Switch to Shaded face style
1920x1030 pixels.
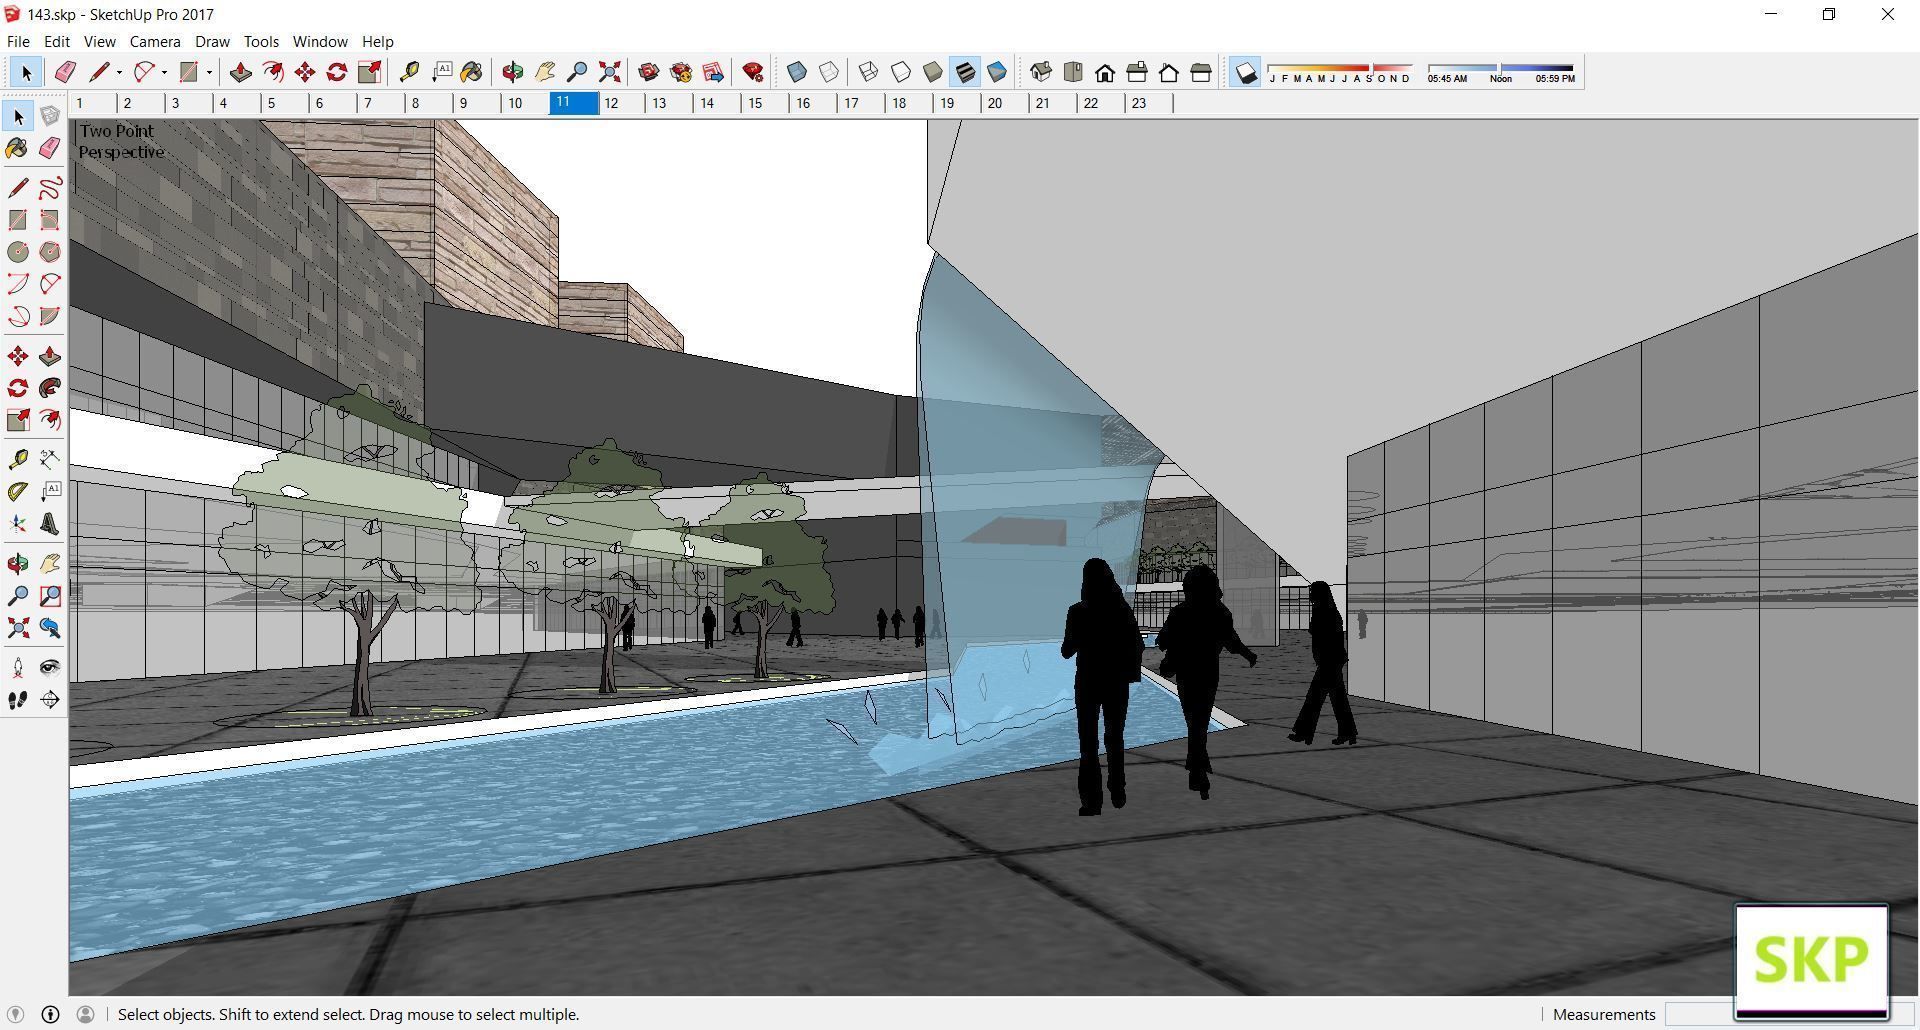coord(932,72)
